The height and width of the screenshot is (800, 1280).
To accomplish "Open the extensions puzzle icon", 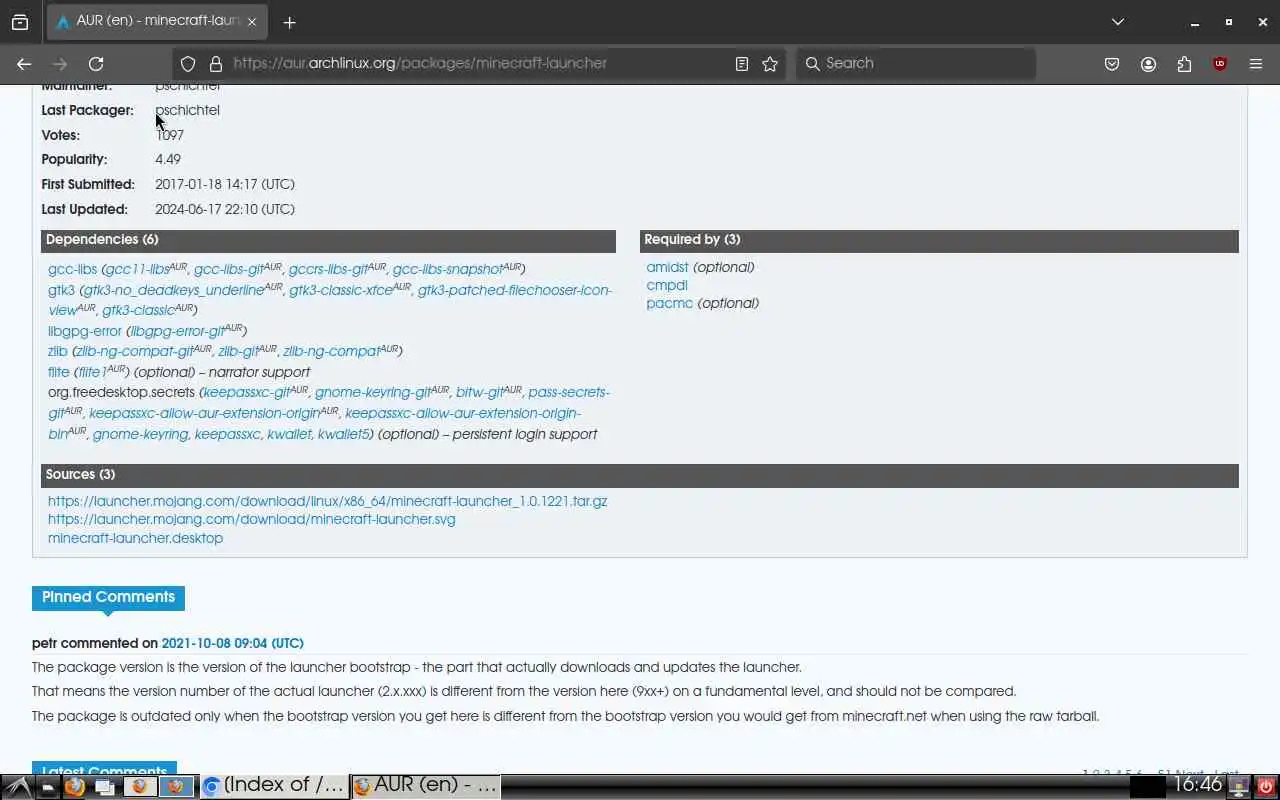I will [1184, 63].
